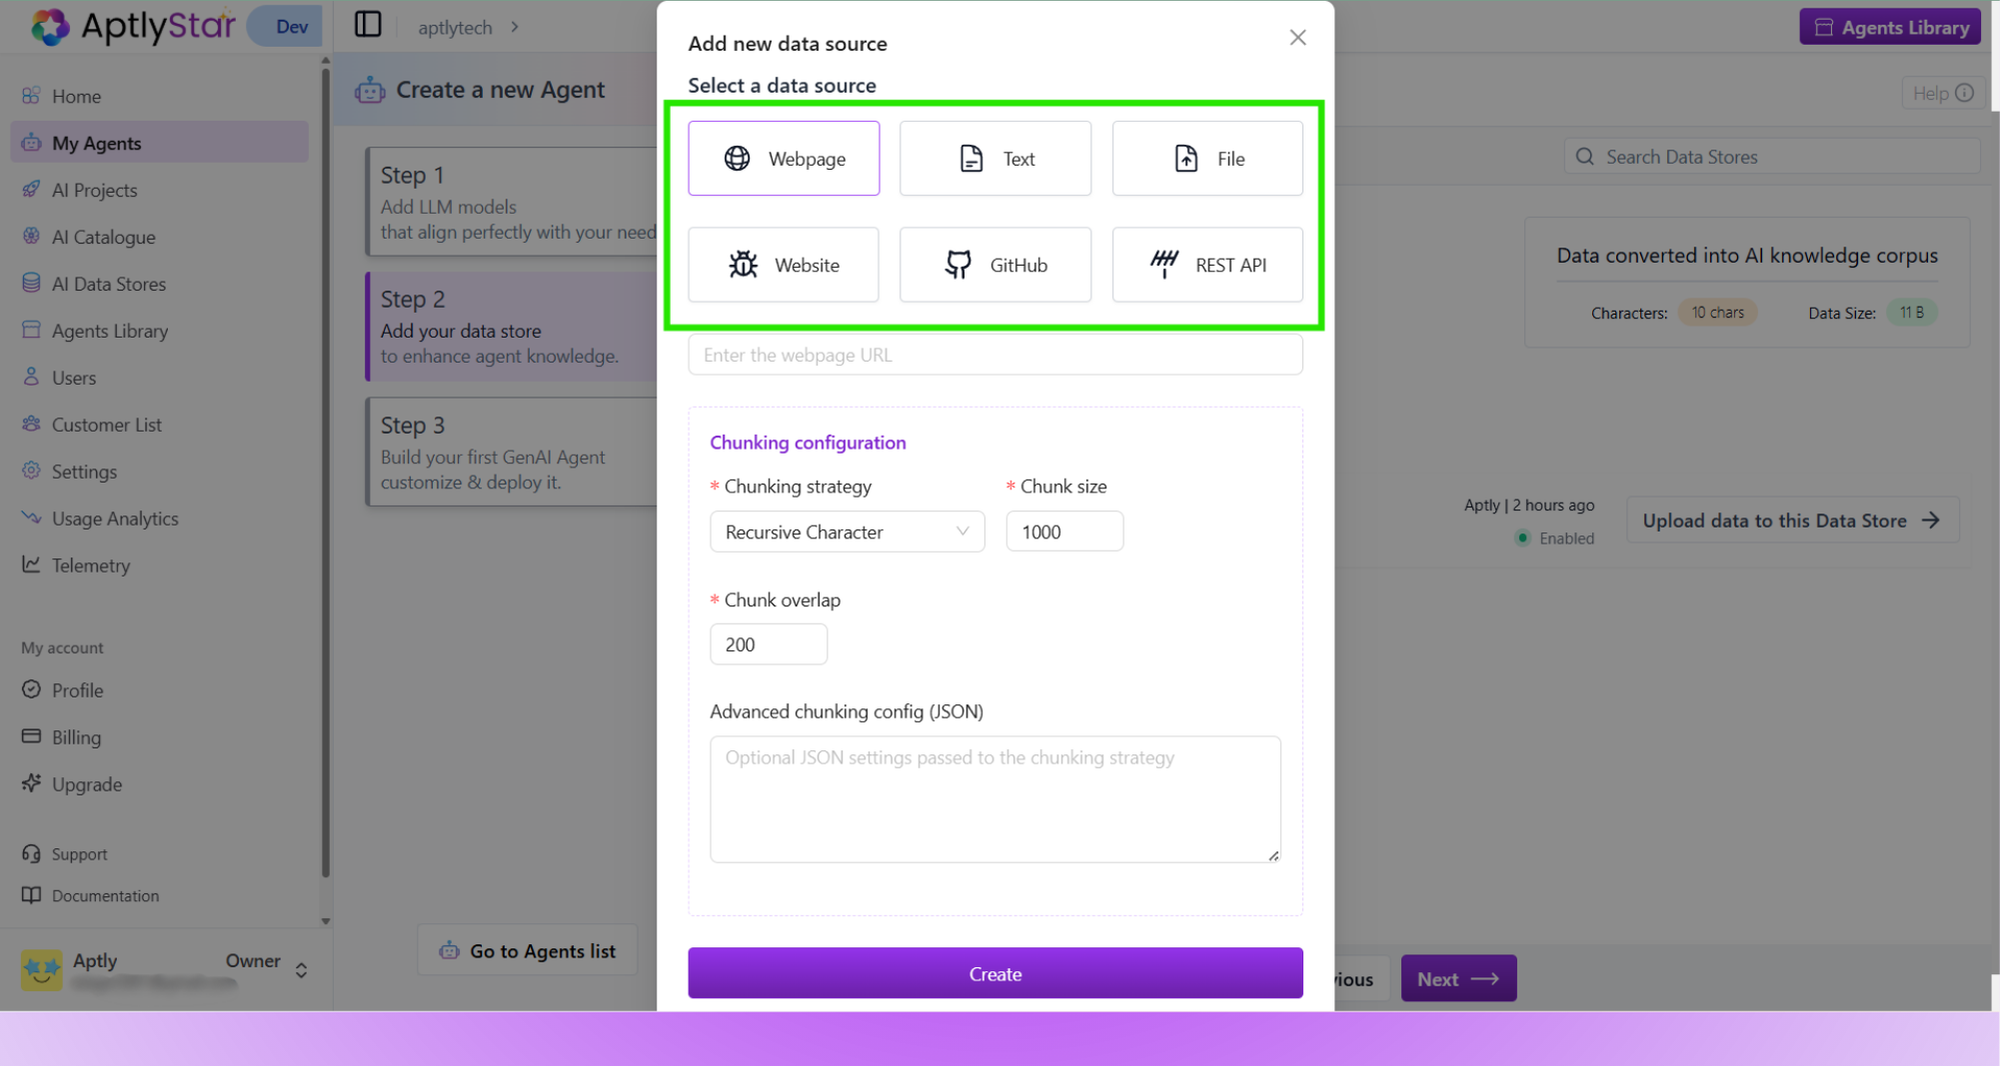Select GitHub as data source
The height and width of the screenshot is (1066, 2000).
tap(994, 264)
